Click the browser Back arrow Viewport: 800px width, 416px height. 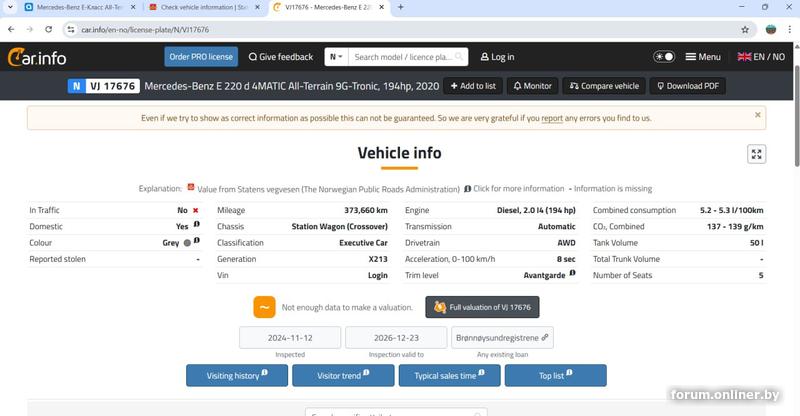tap(11, 30)
